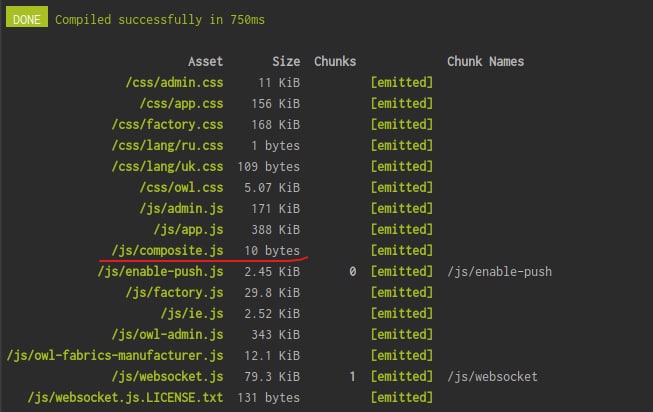
Task: Click the '1 bytes' size value
Action: point(275,145)
